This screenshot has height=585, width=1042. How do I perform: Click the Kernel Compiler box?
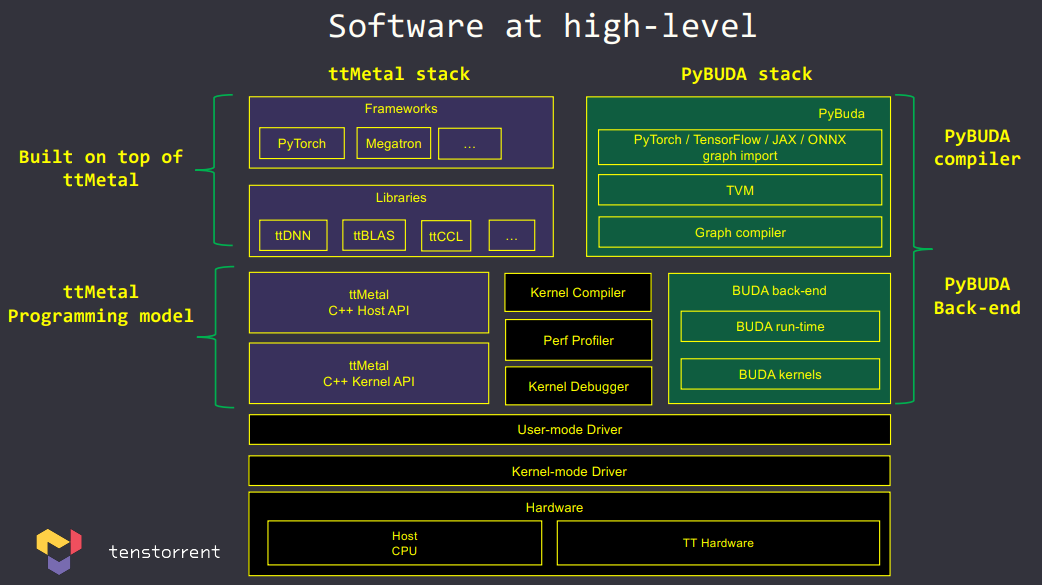click(578, 292)
